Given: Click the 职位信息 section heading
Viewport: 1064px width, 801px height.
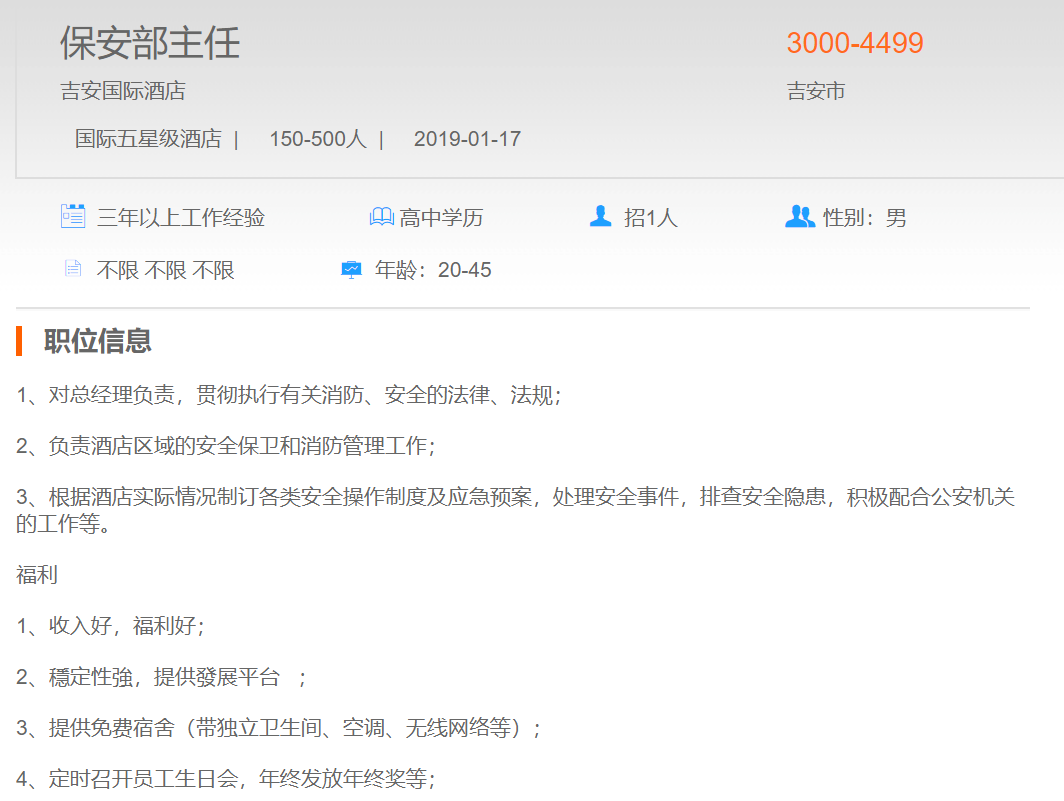Looking at the screenshot, I should [x=98, y=341].
